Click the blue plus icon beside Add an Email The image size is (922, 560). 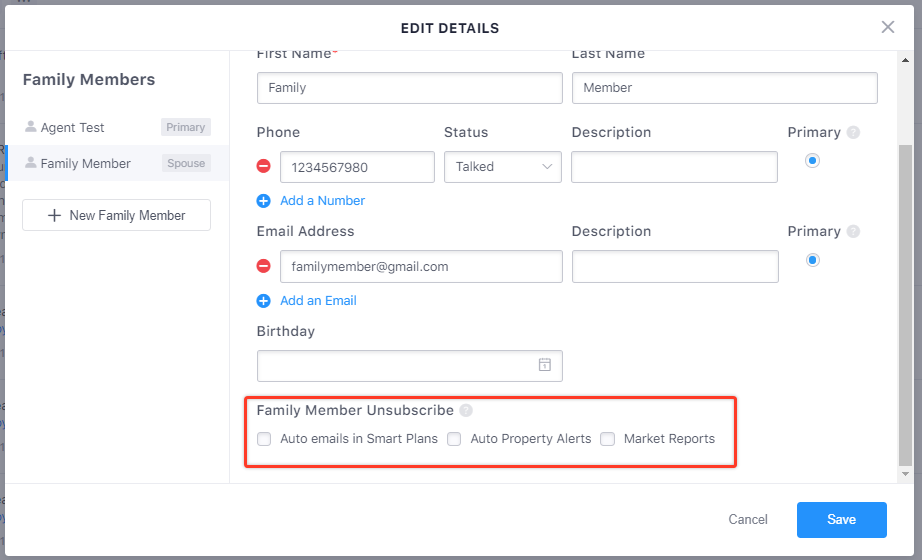click(x=263, y=301)
